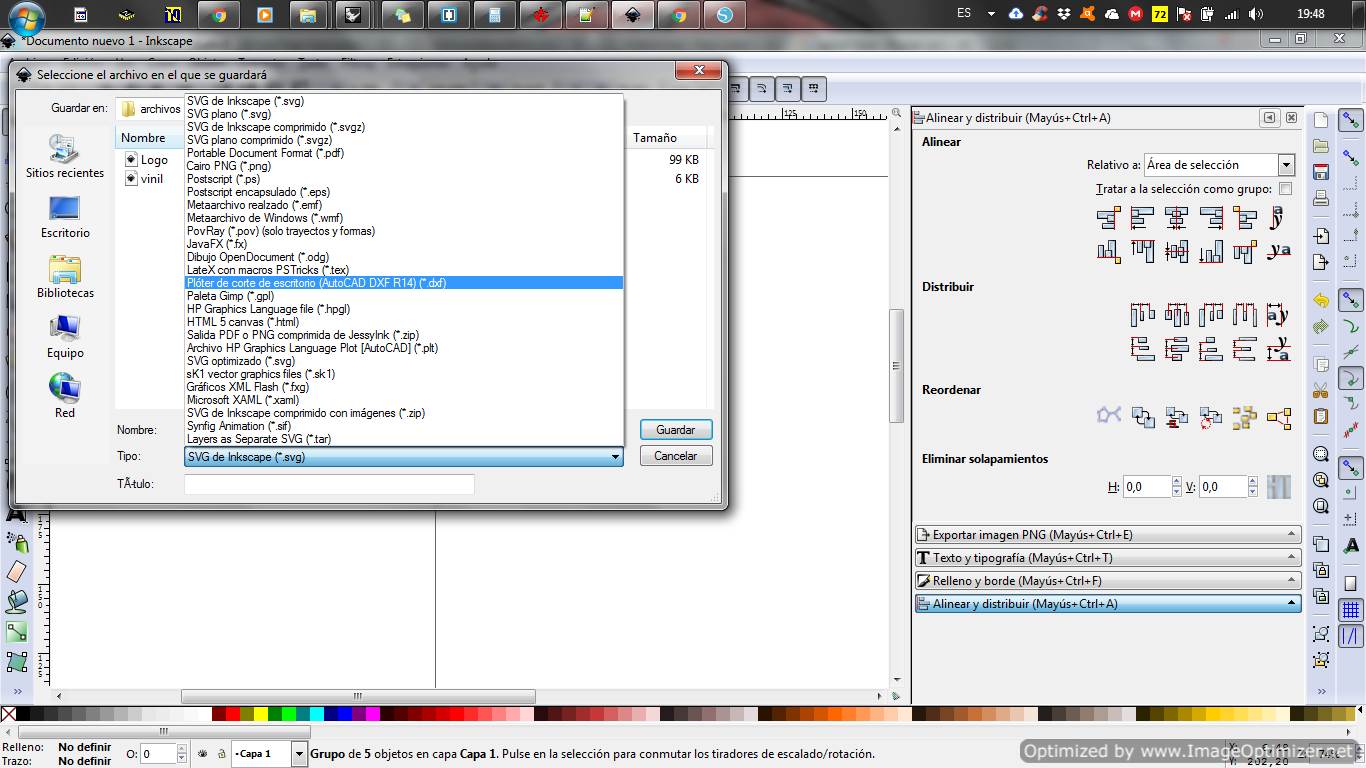Open Skype from the Windows taskbar
The image size is (1366, 768).
(x=725, y=15)
